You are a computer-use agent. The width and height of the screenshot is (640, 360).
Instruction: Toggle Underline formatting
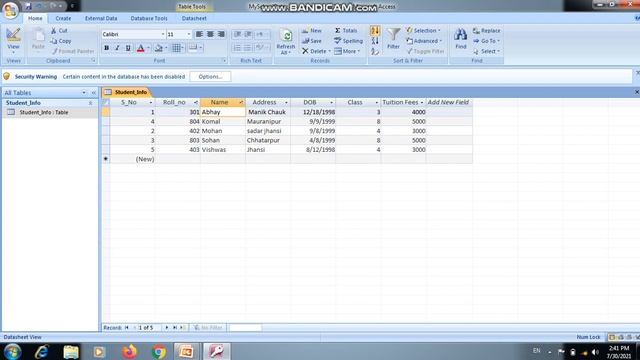tap(128, 48)
